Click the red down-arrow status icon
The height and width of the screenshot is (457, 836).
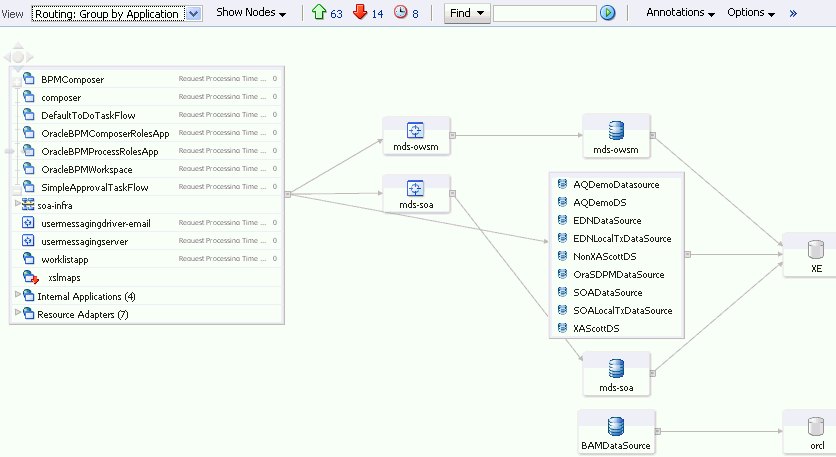click(360, 12)
